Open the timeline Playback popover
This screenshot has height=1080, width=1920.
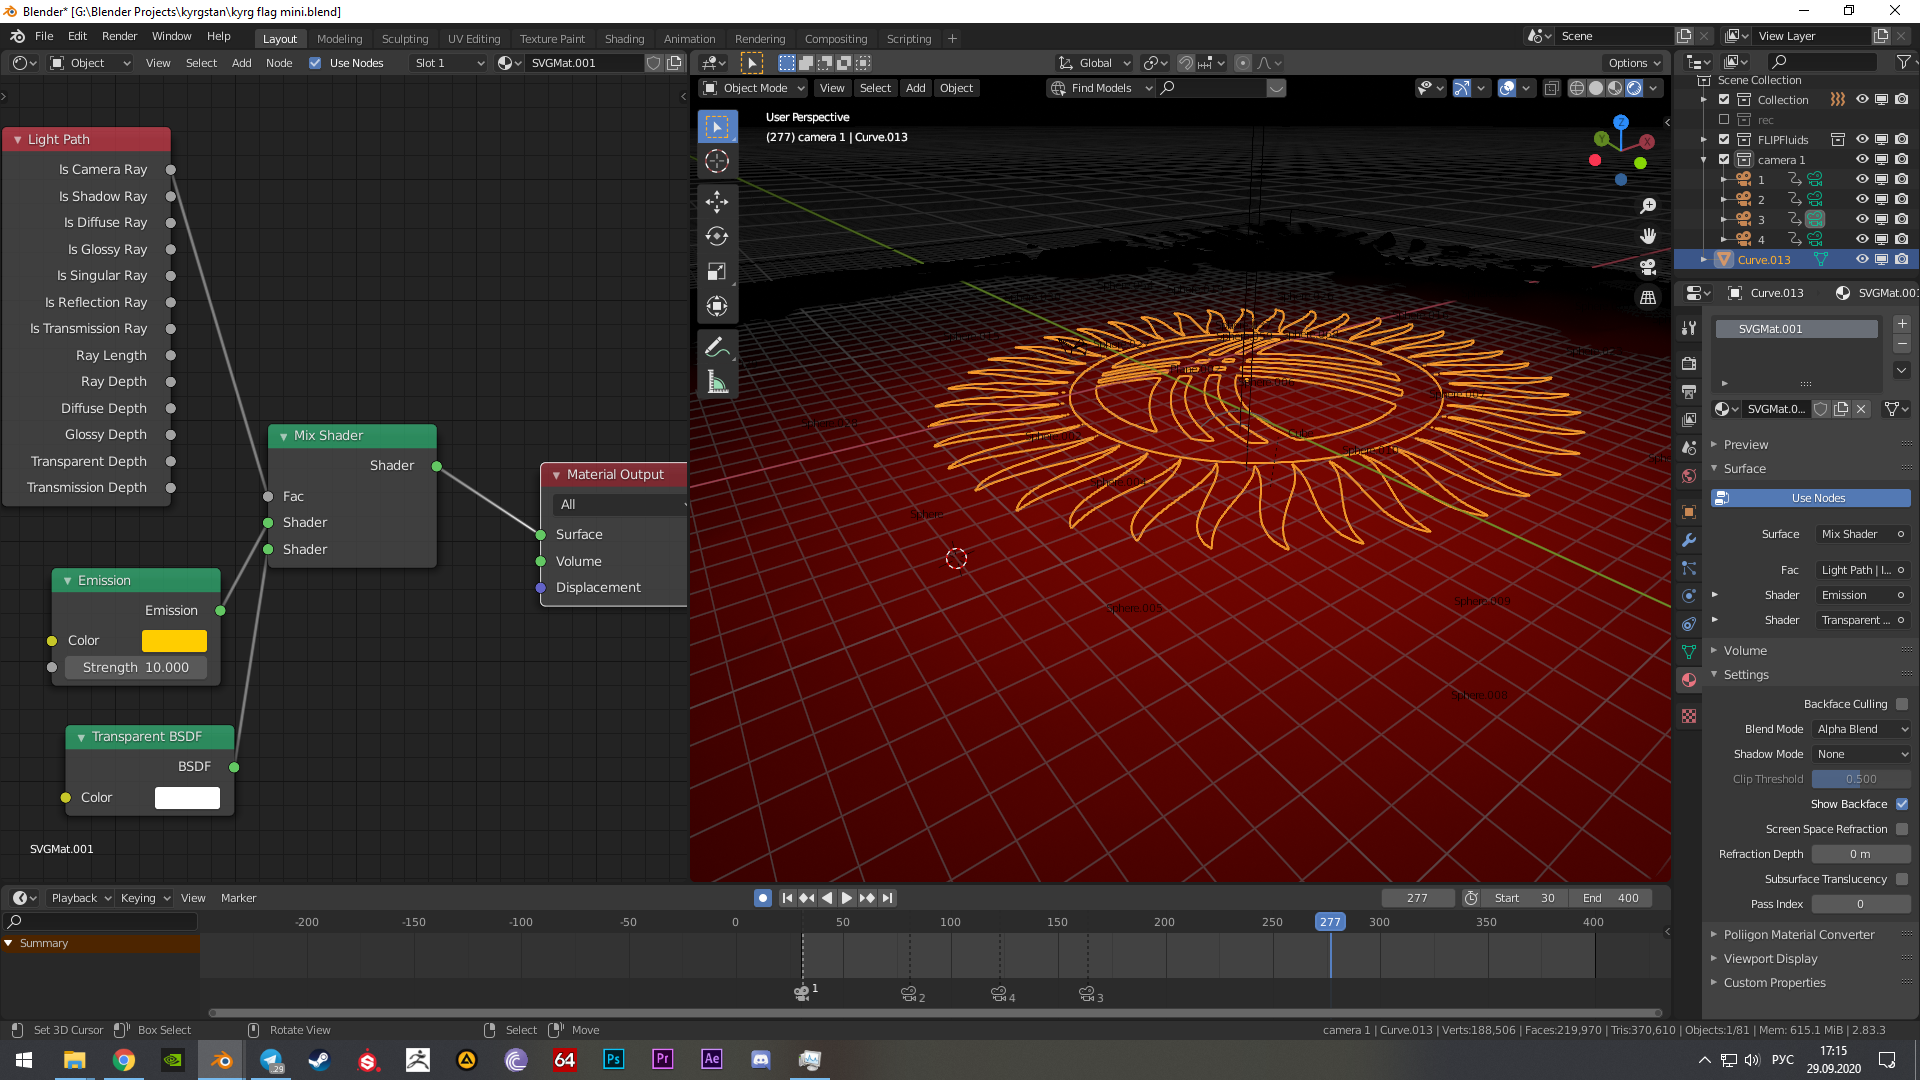(x=79, y=898)
